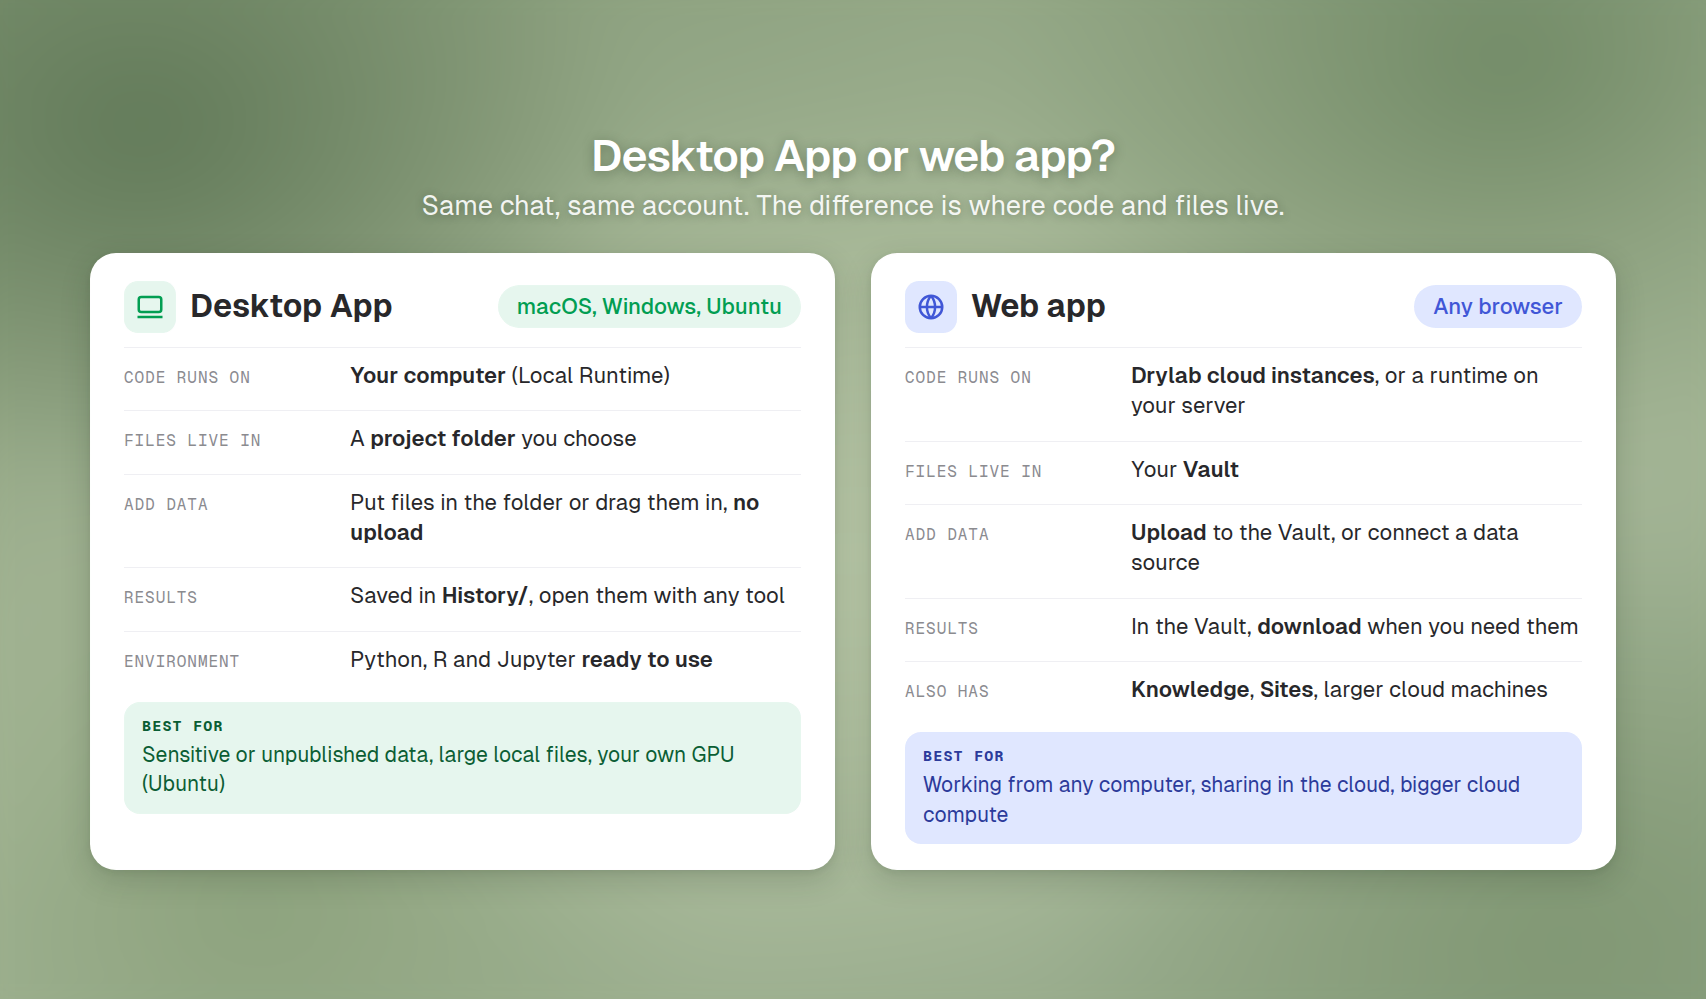This screenshot has width=1706, height=999.
Task: Click the ENVIRONMENT row label
Action: [182, 662]
